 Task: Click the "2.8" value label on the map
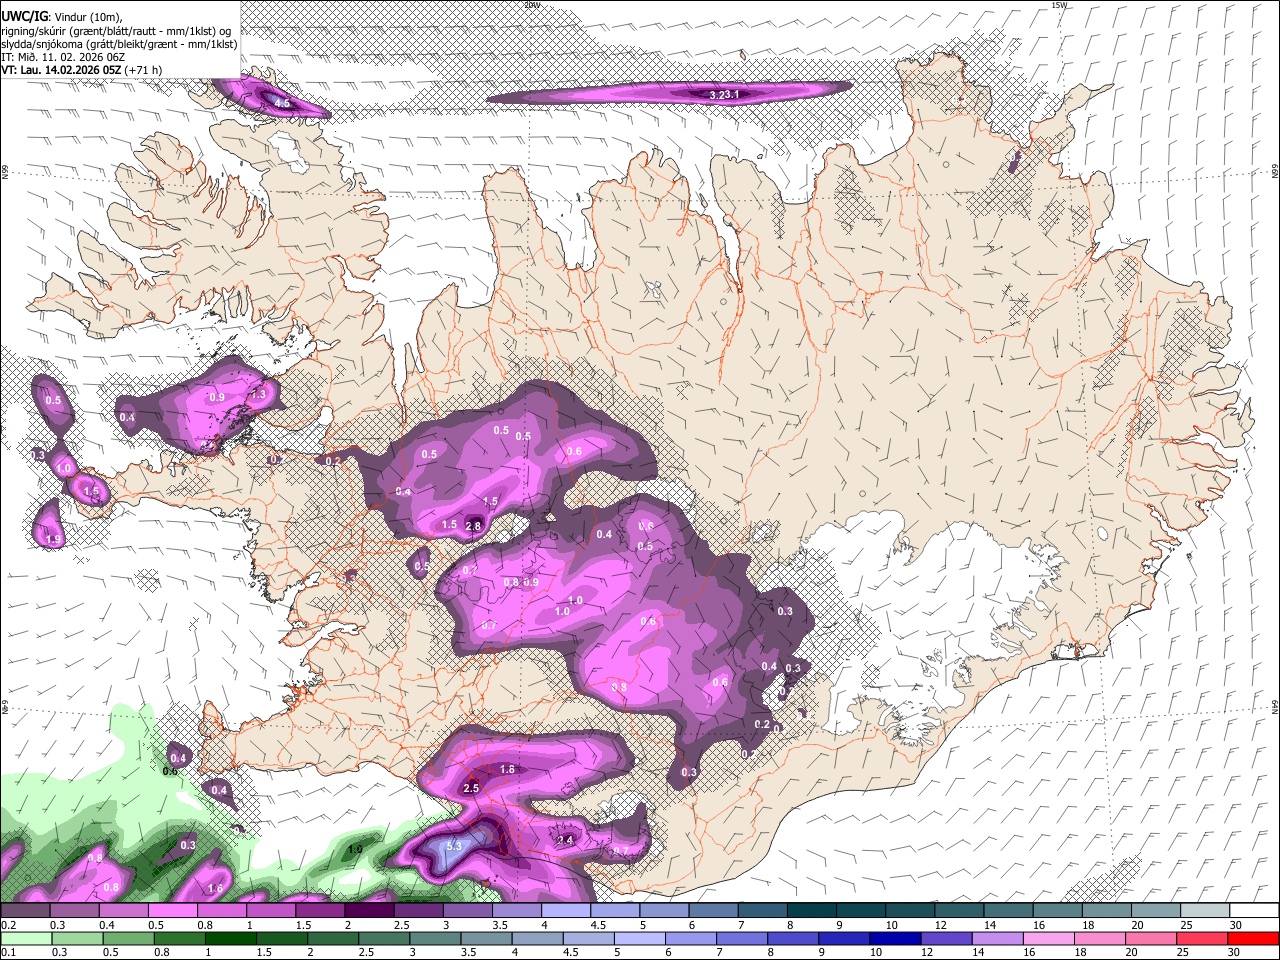[x=474, y=526]
